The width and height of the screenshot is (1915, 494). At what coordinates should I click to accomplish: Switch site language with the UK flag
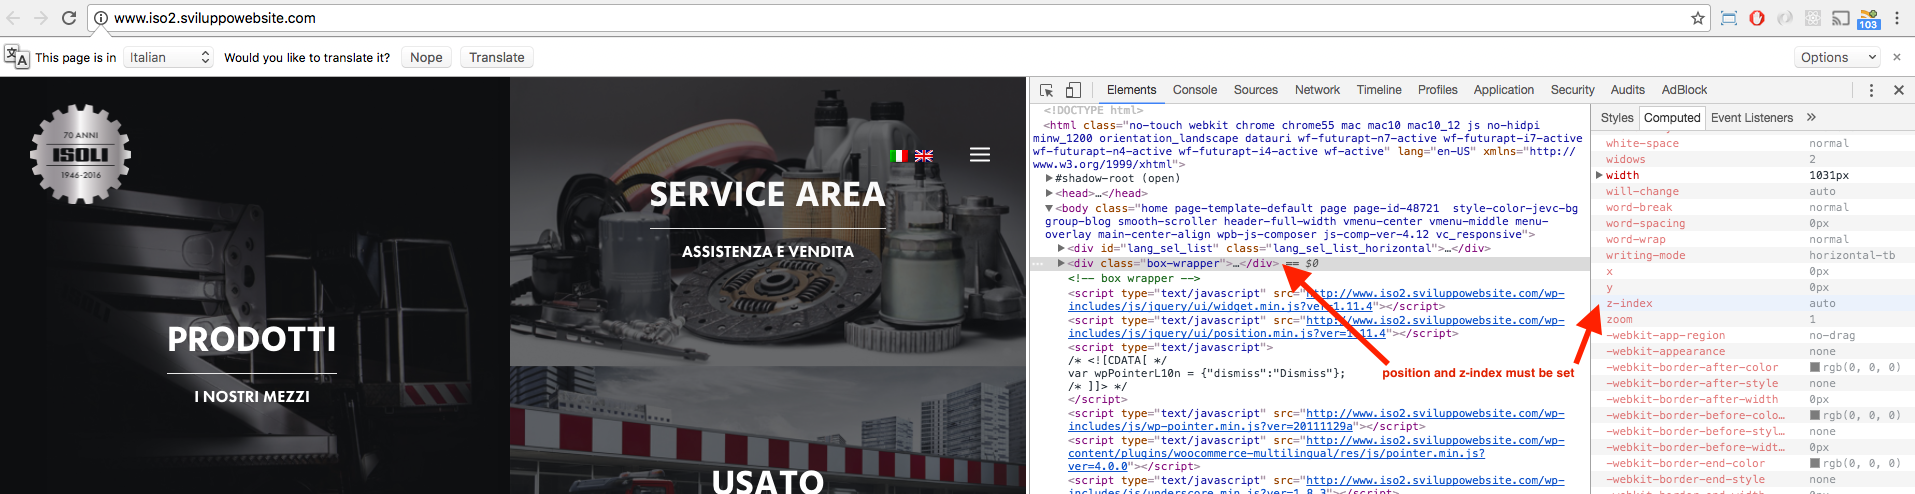tap(924, 155)
